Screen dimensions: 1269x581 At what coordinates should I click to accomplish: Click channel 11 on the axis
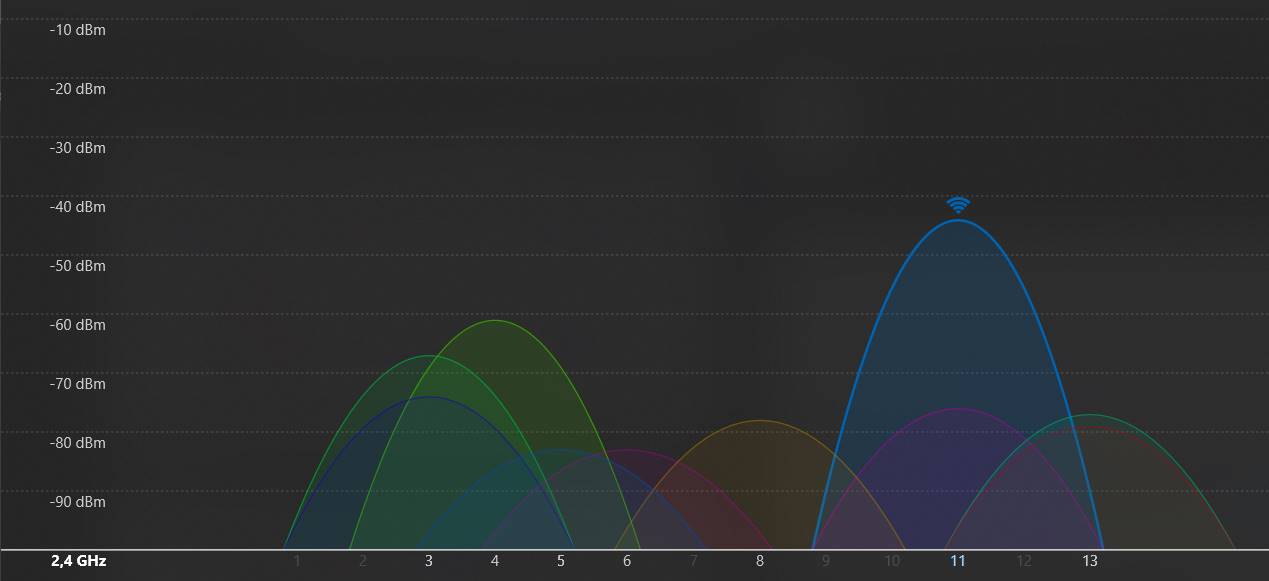pos(958,561)
